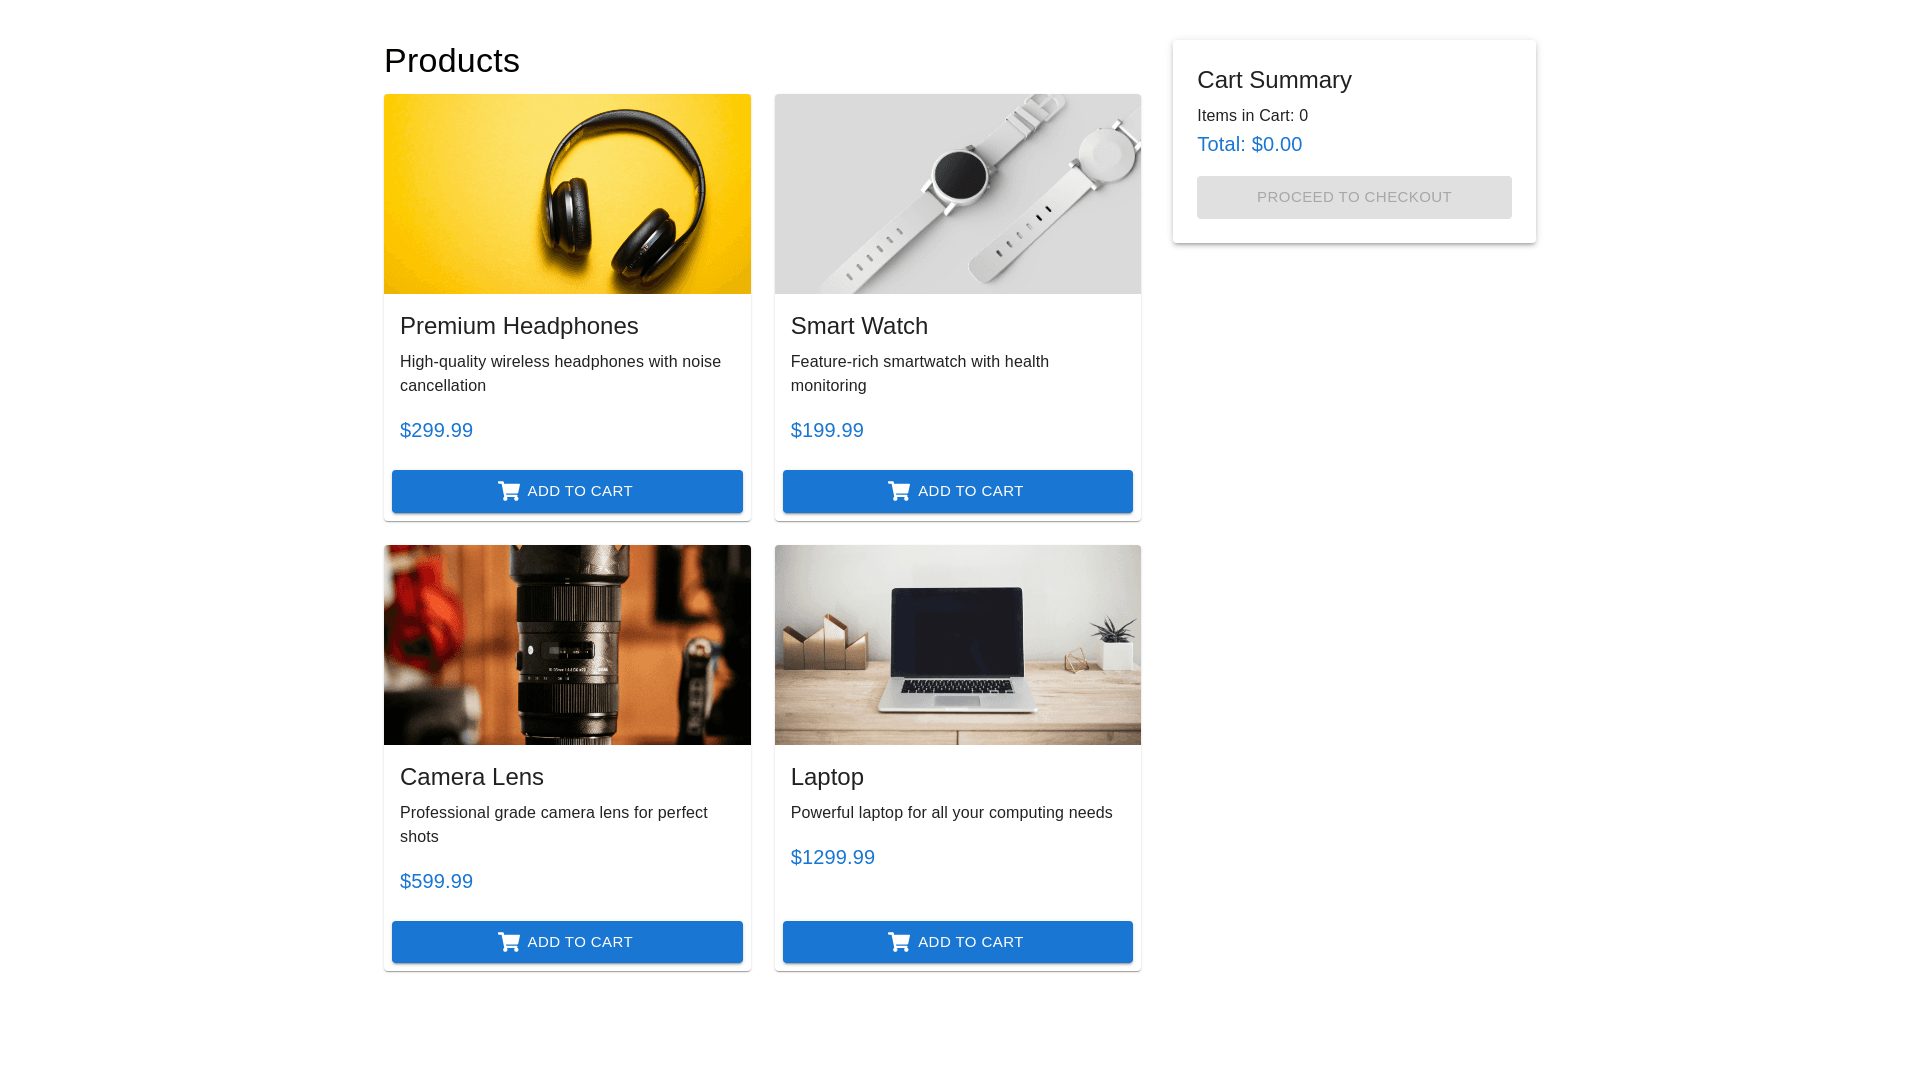The image size is (1920, 1080).
Task: Select the Smart Watch title
Action: 859,326
